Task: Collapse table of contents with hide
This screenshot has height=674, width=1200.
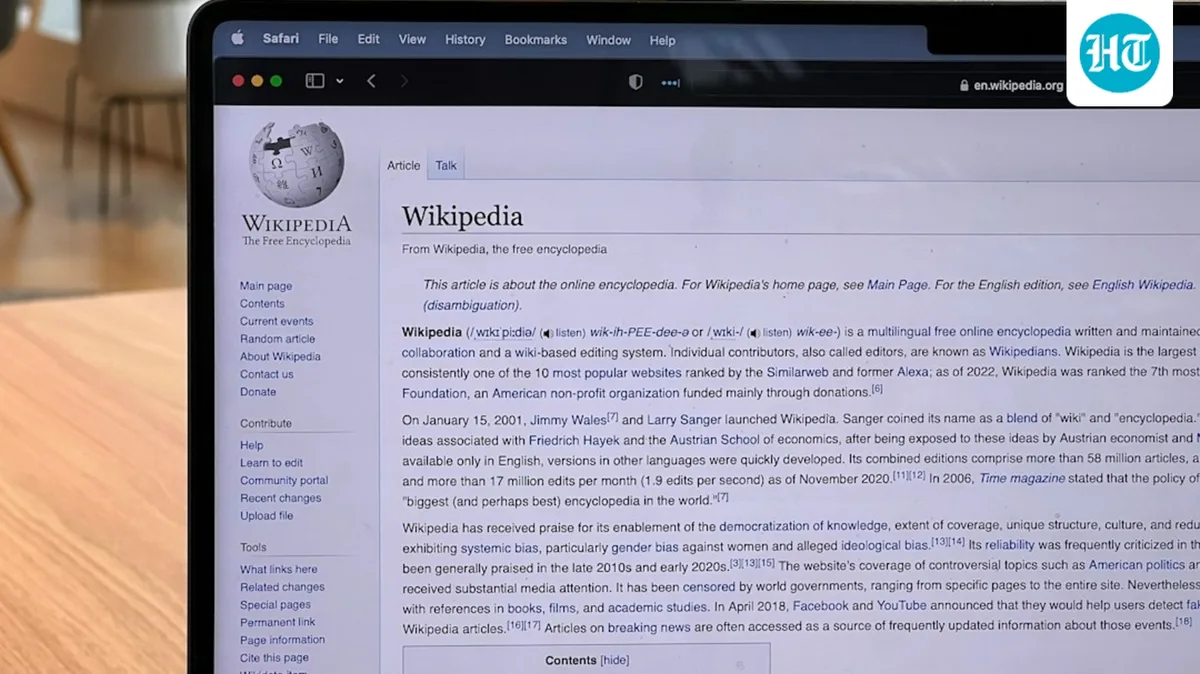Action: point(615,660)
